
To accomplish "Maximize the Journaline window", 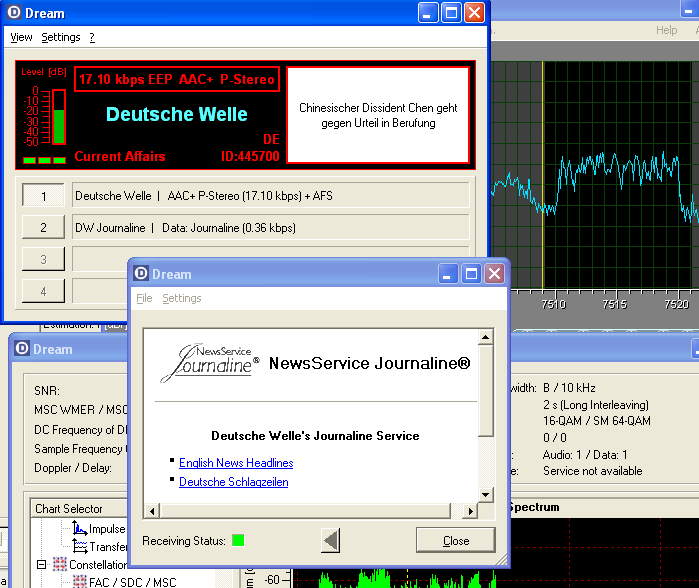I will tap(472, 273).
